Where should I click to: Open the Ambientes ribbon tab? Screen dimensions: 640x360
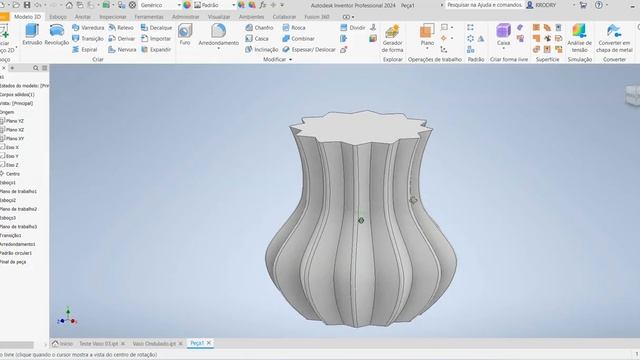251,17
